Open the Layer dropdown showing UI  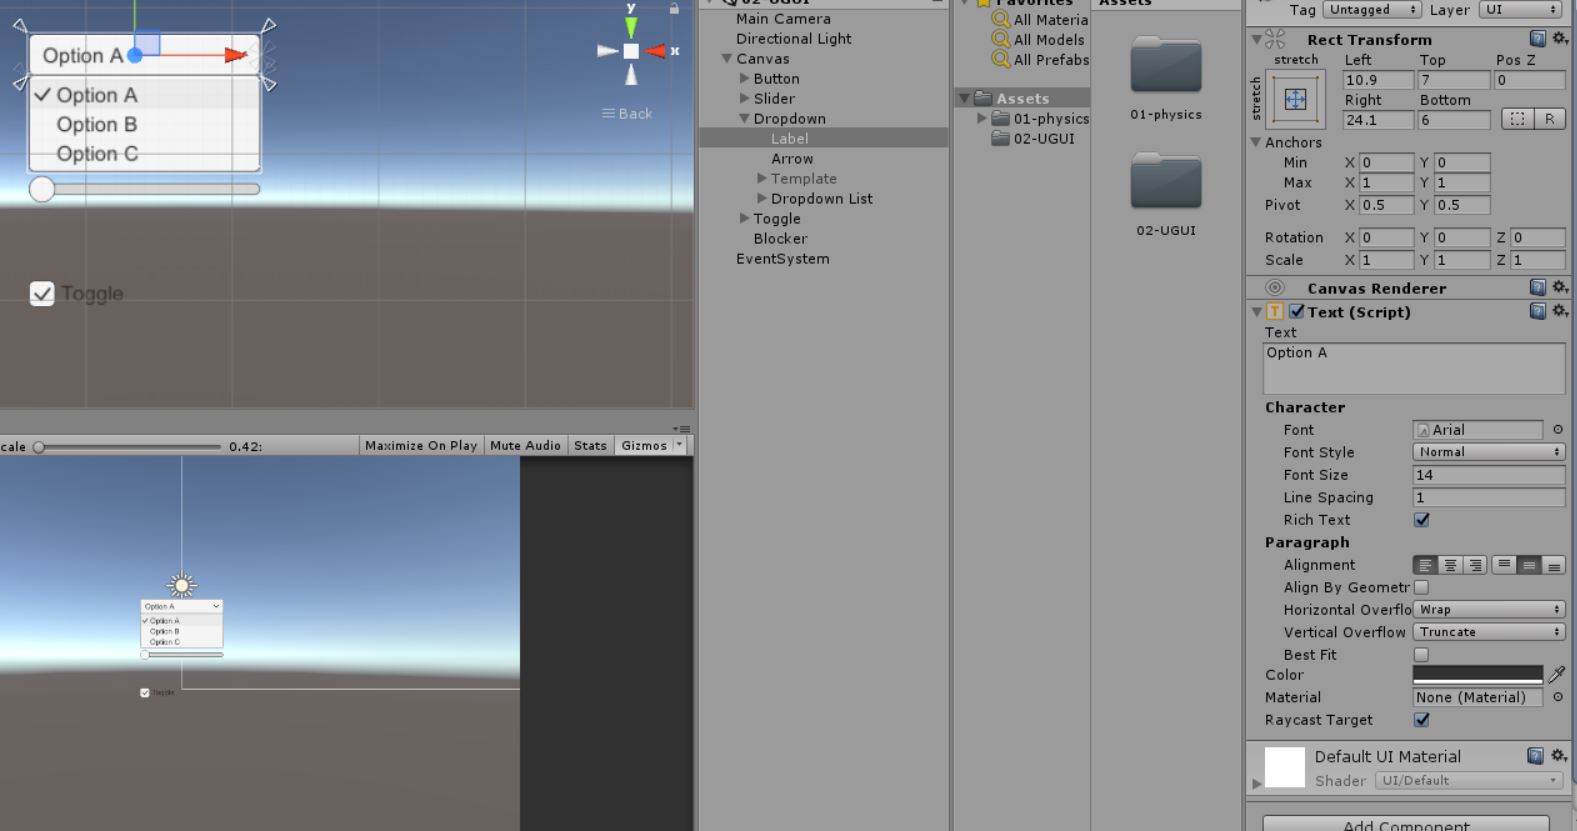tap(1520, 9)
